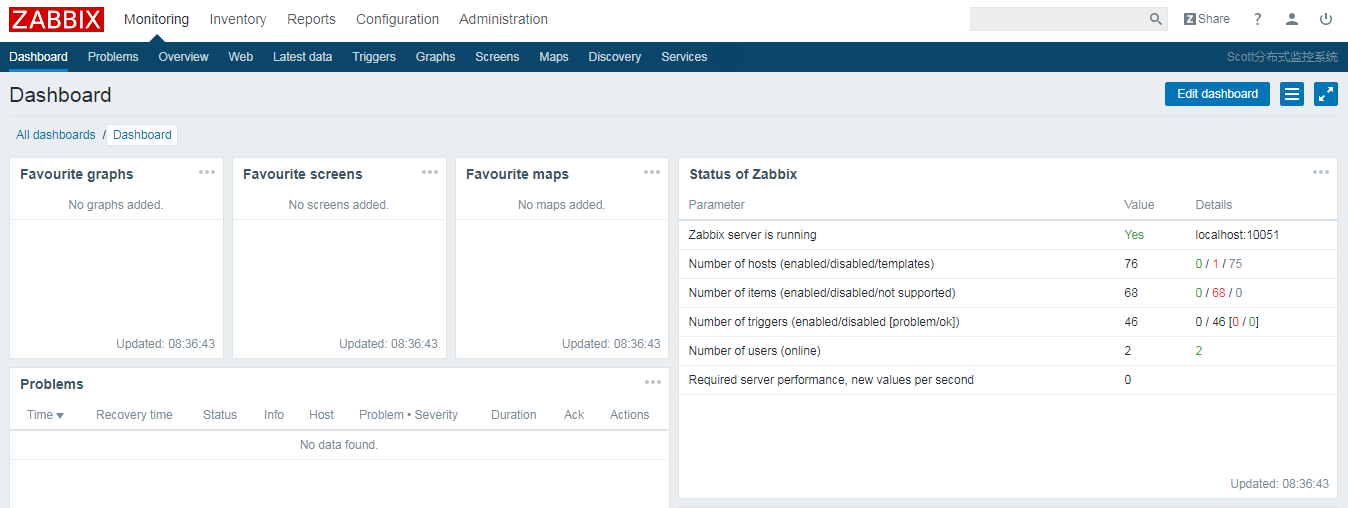
Task: Open the Status of Zabbix widget menu
Action: [1321, 172]
